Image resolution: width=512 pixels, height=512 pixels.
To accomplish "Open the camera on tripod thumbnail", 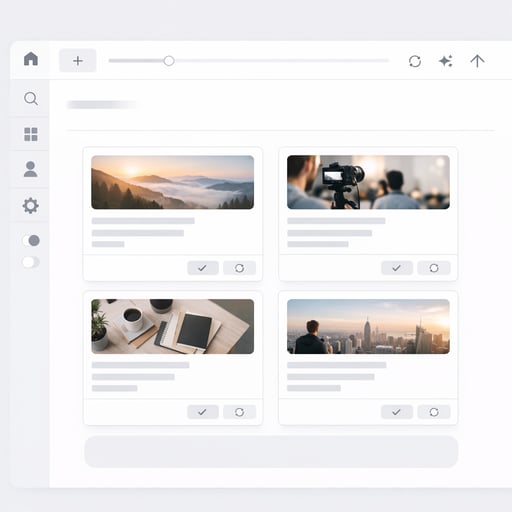I will (x=368, y=182).
